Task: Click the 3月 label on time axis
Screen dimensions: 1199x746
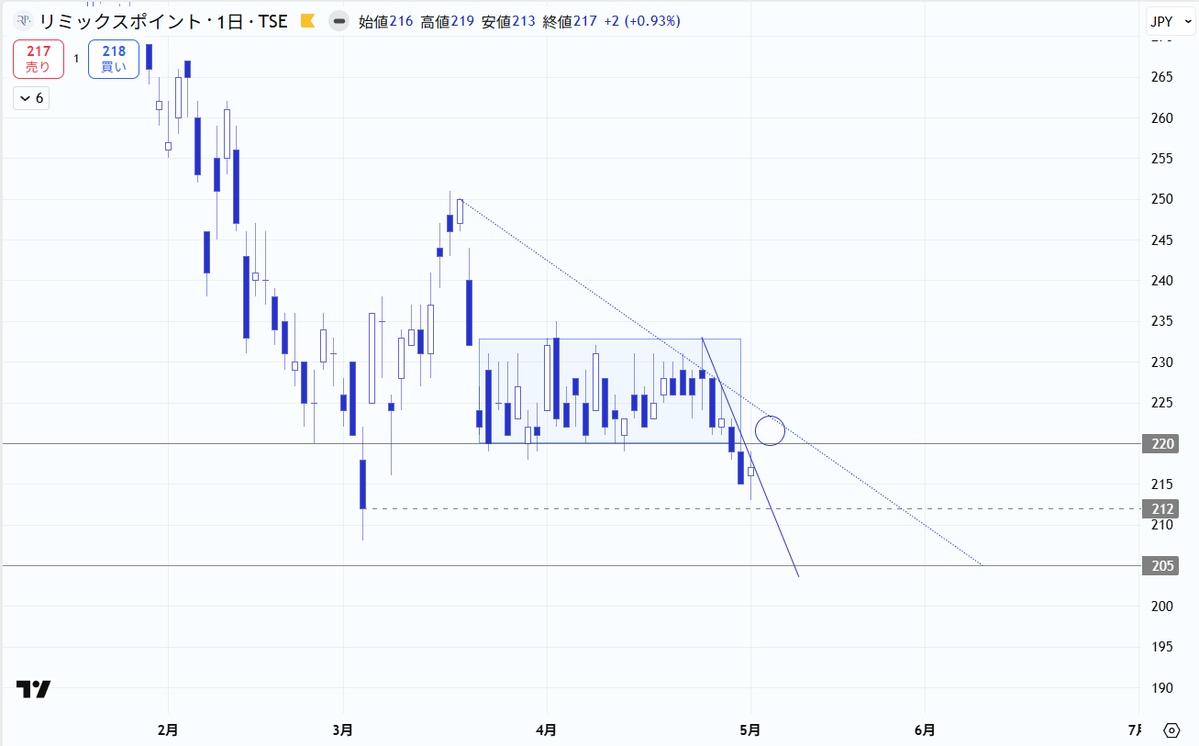Action: (x=343, y=730)
